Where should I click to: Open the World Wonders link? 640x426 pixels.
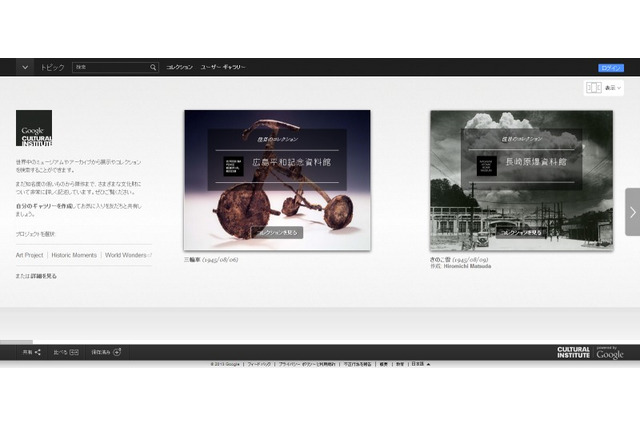(128, 256)
